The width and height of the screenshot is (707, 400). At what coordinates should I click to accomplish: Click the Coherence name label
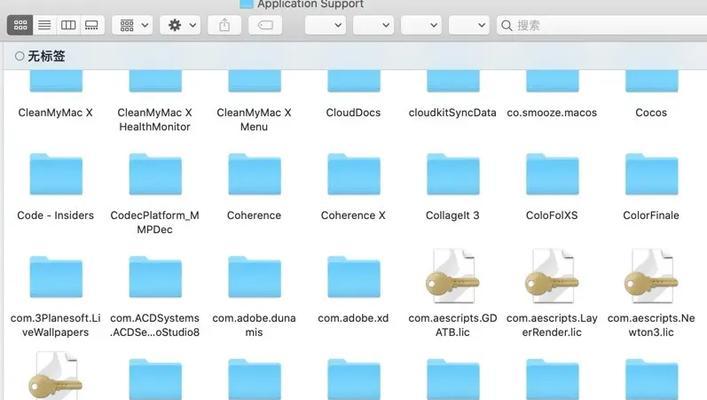click(x=254, y=216)
